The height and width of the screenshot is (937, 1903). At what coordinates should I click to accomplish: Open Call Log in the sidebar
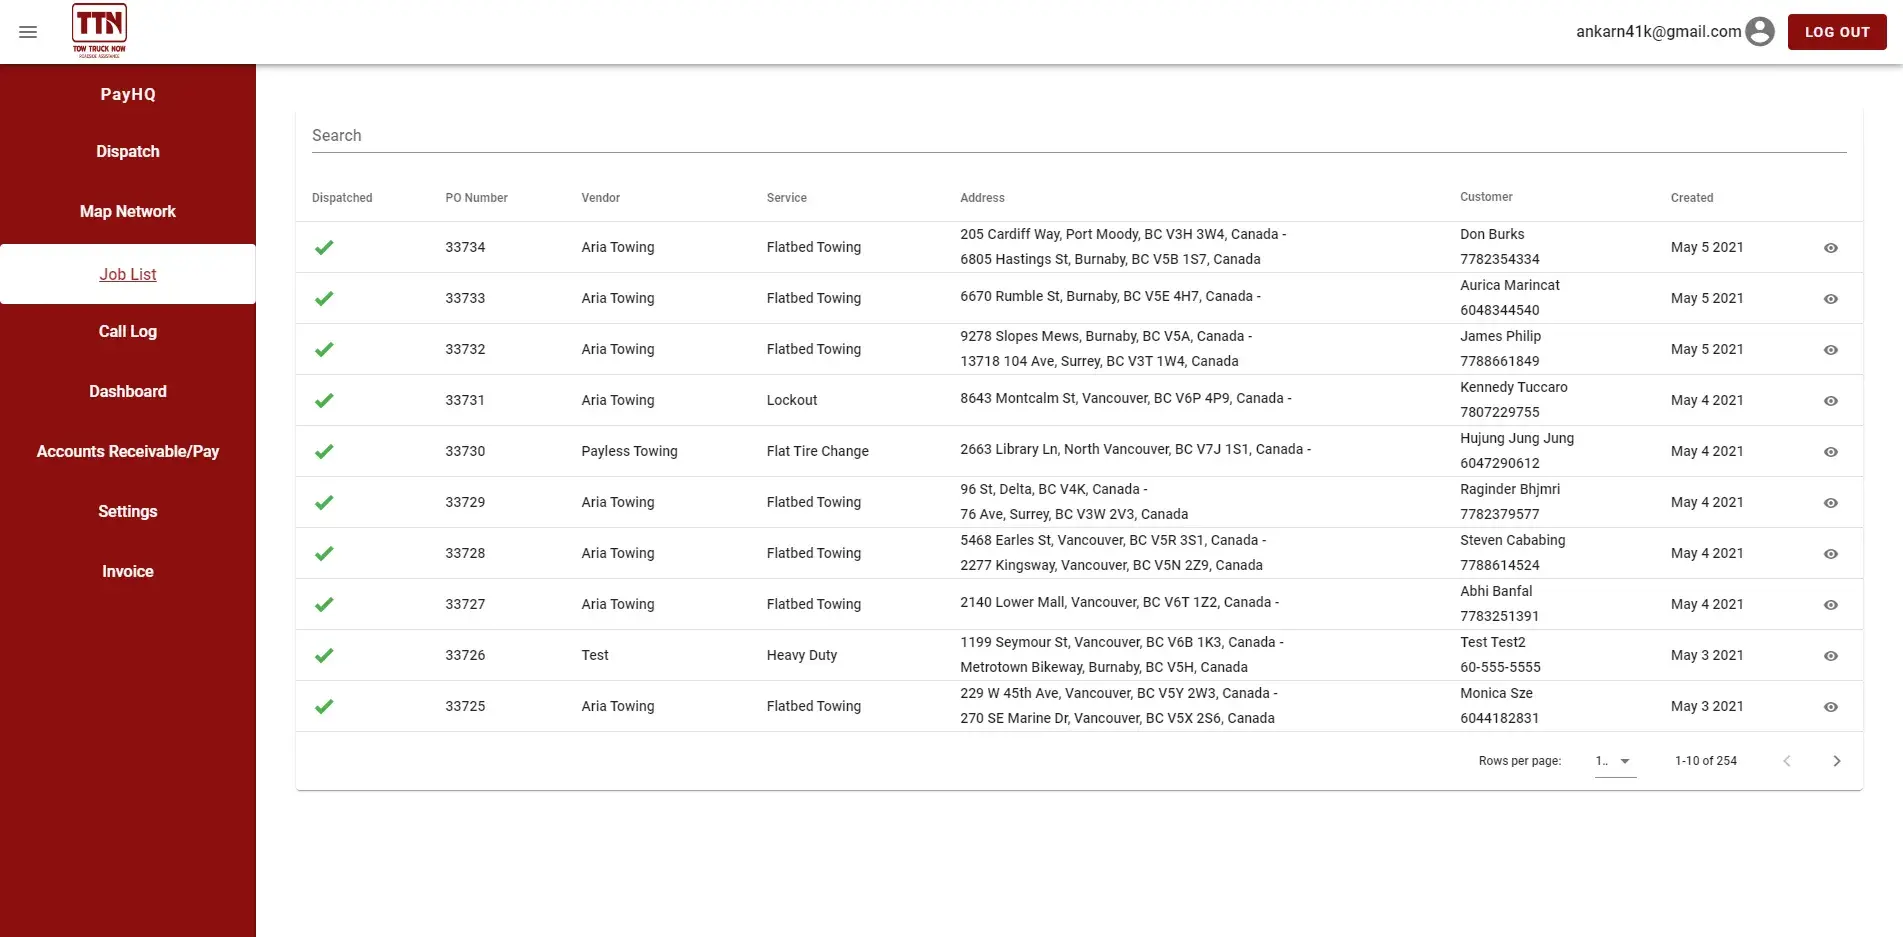click(x=128, y=332)
